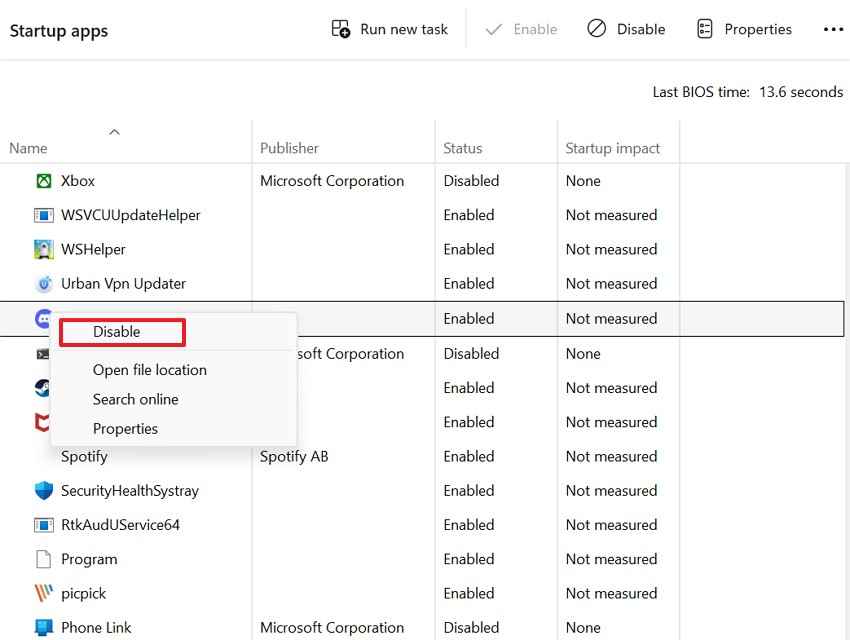Select the SecurityHealthSystray row name

pos(130,490)
